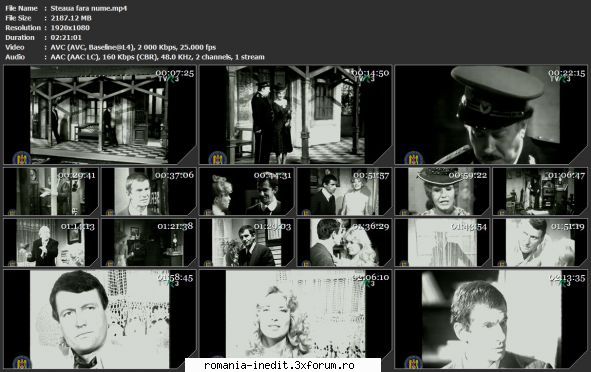Click the Video codec info line
This screenshot has height=372, width=591.
(133, 47)
